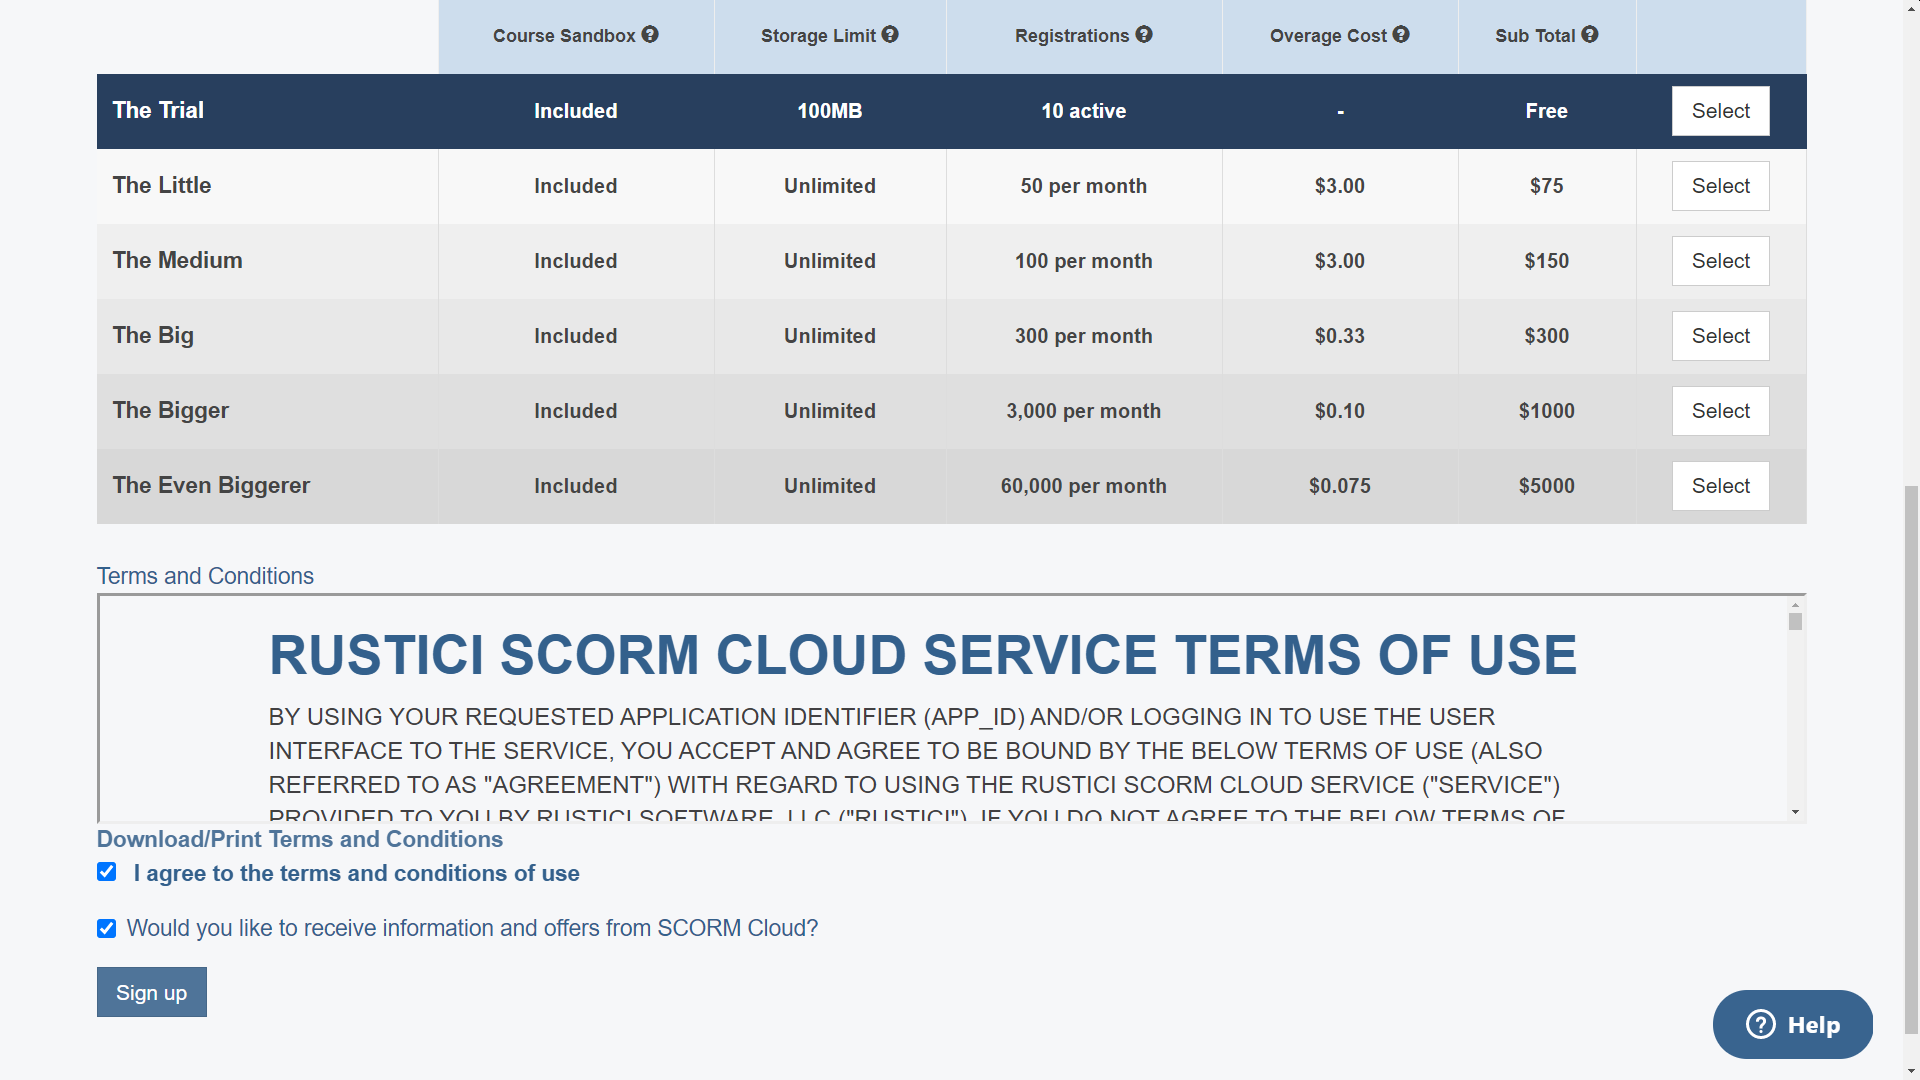Select The Trial free plan
Screen dimensions: 1920x1080
tap(1720, 111)
